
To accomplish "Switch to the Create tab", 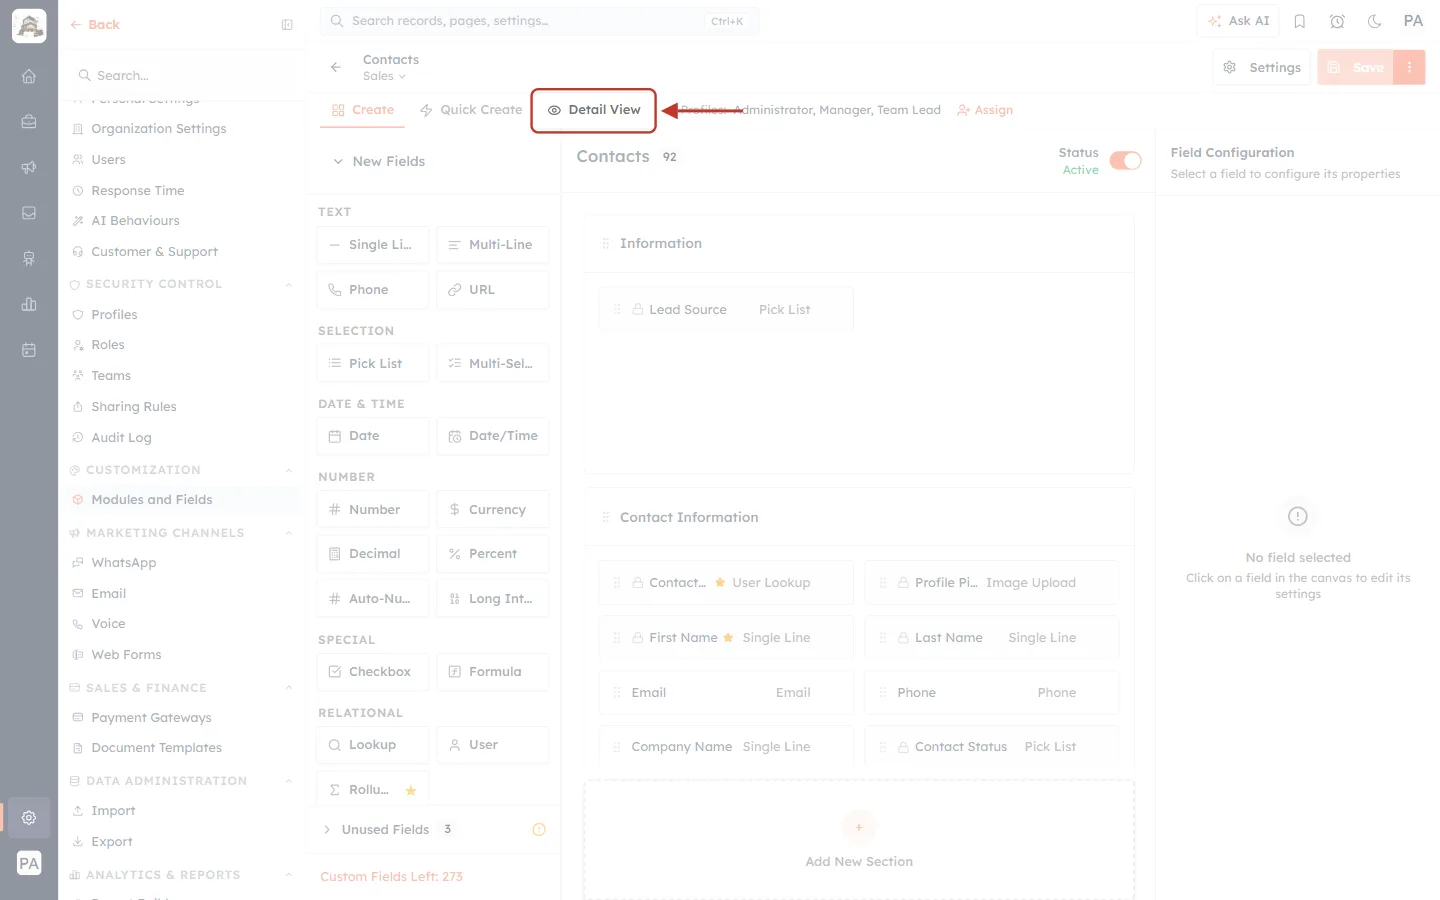I will [363, 110].
